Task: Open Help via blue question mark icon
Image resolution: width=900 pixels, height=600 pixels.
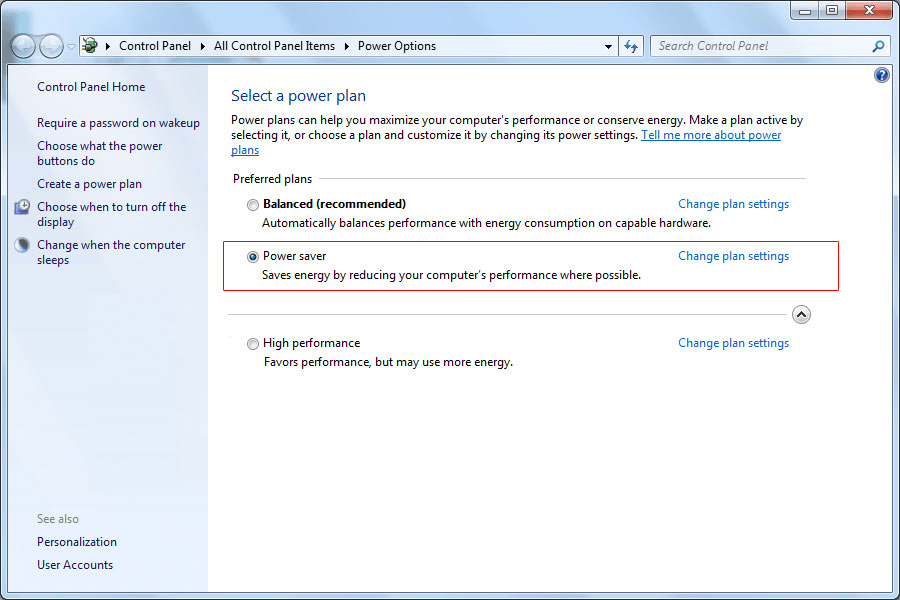Action: click(881, 75)
